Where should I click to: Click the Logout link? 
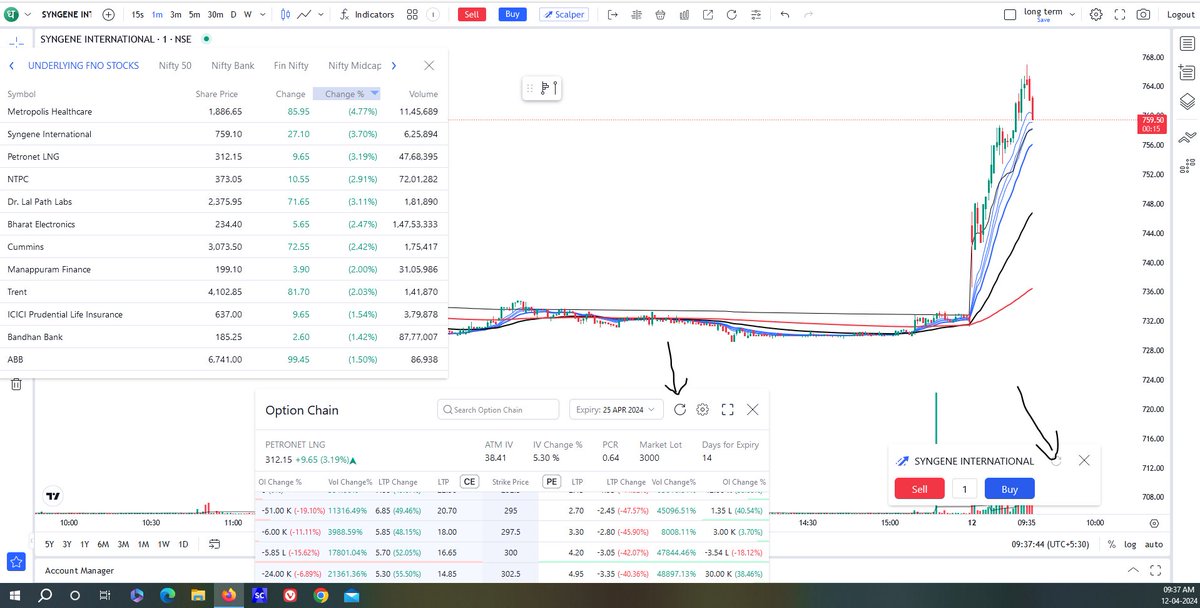(x=1180, y=15)
